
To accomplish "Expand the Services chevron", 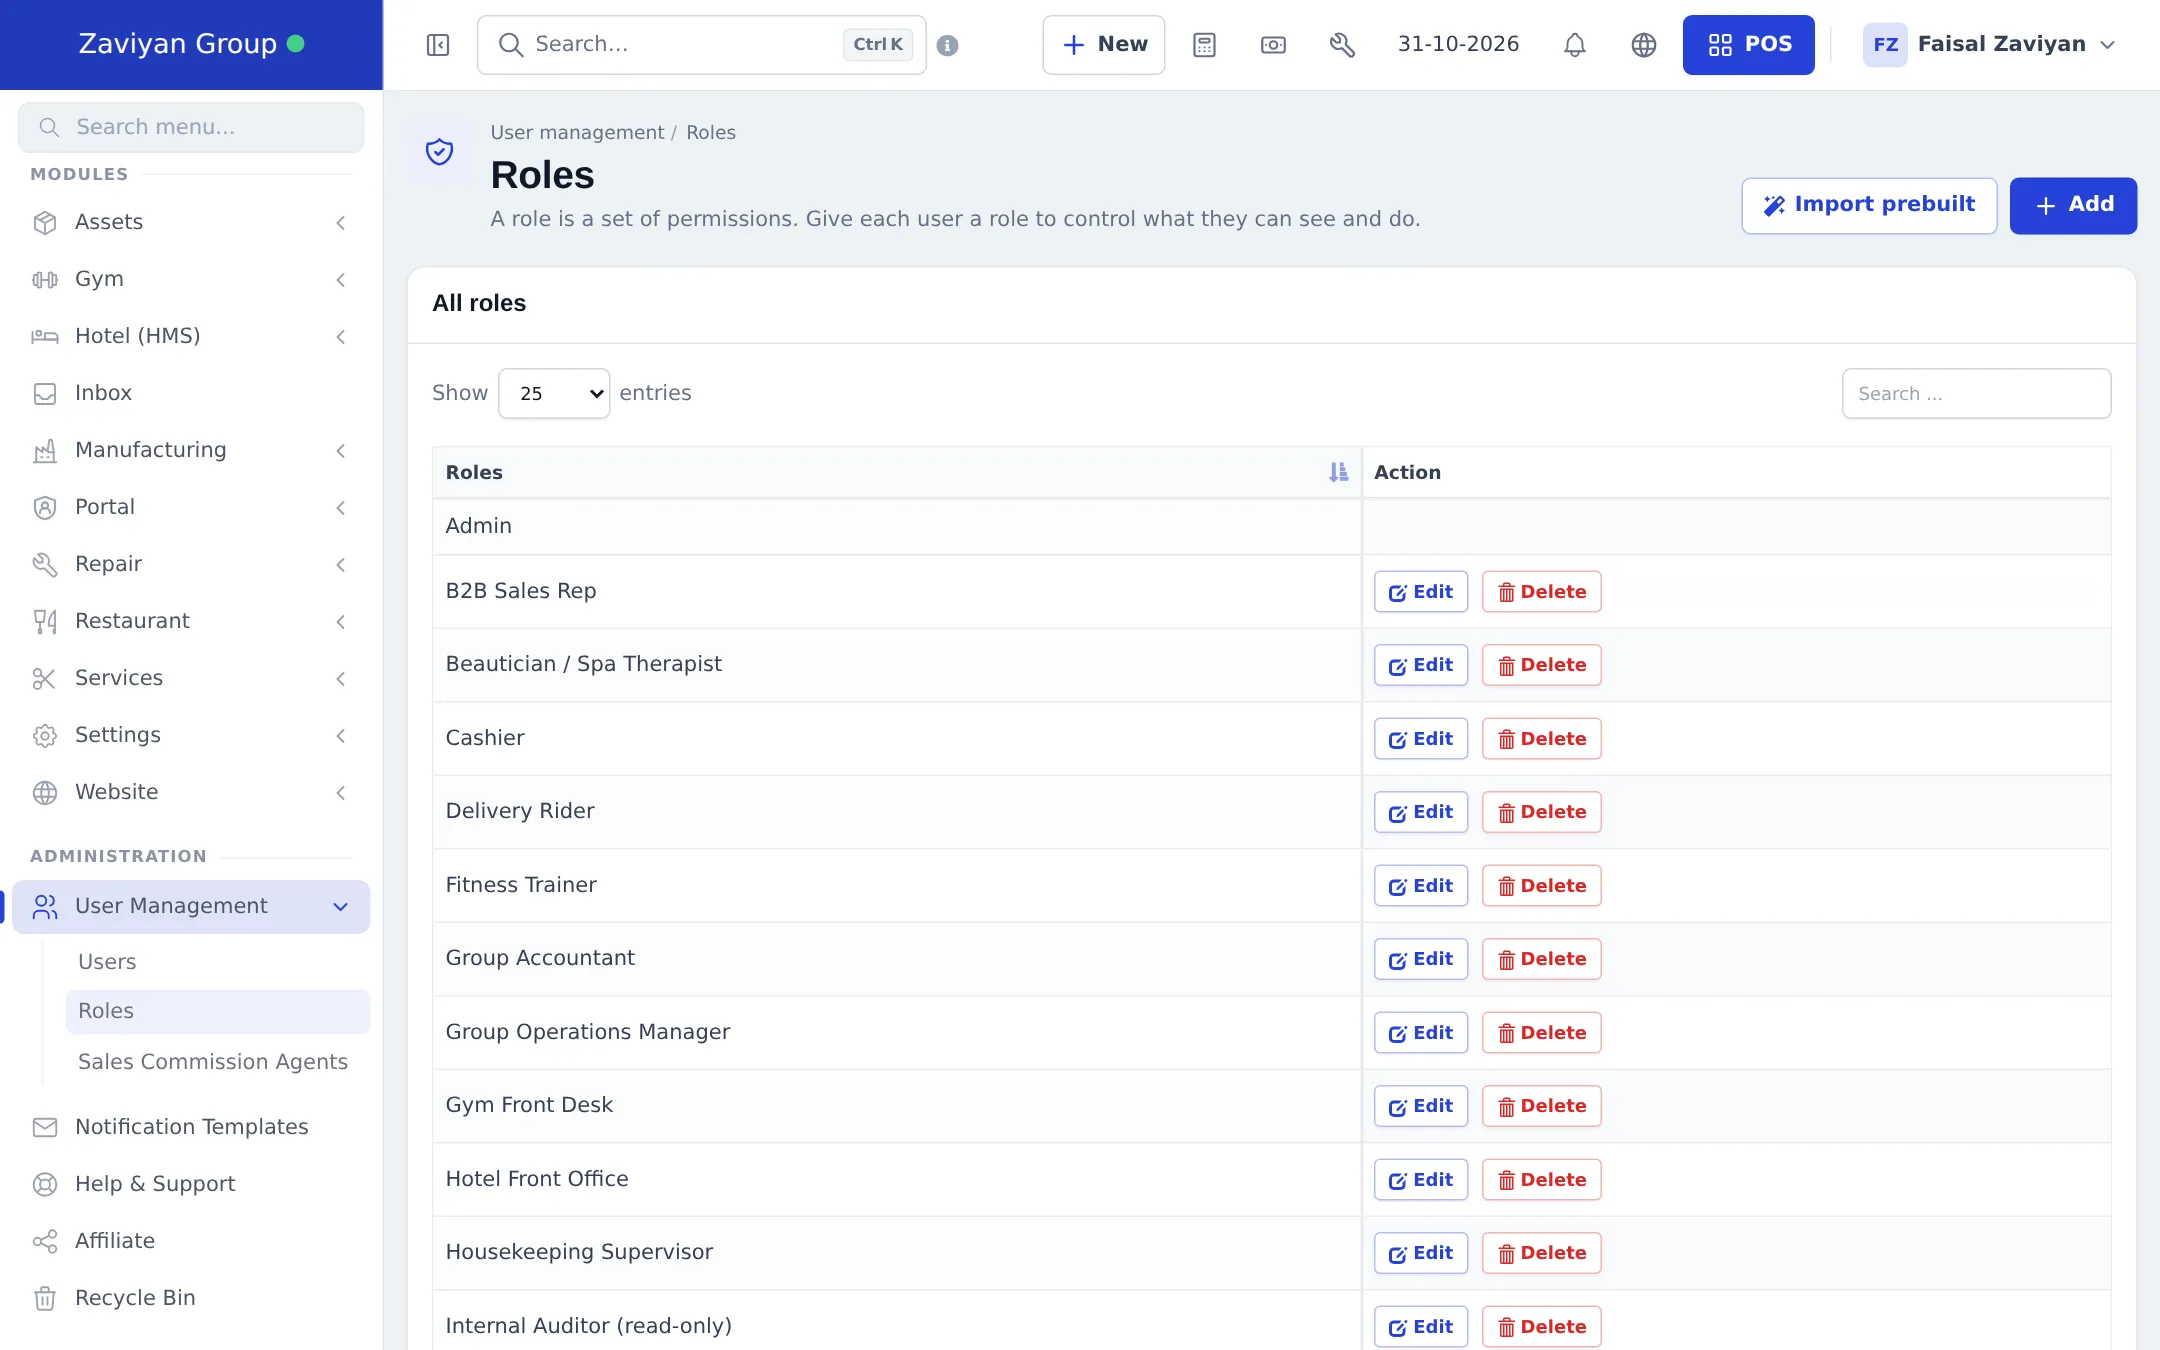I will coord(341,678).
